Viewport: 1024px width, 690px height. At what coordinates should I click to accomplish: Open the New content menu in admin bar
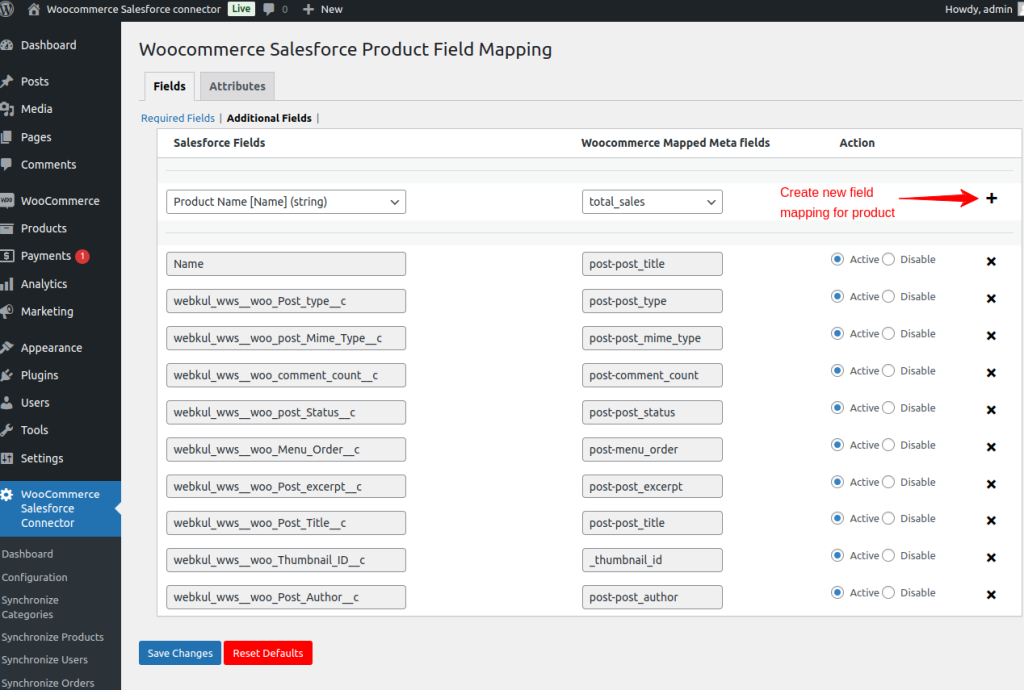tap(322, 9)
